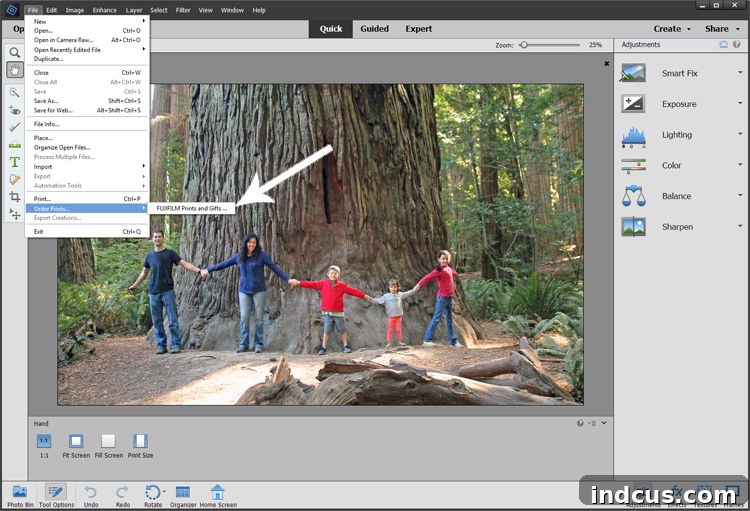
Task: Choose FUJIFILM Prints and Gifts
Action: 191,209
